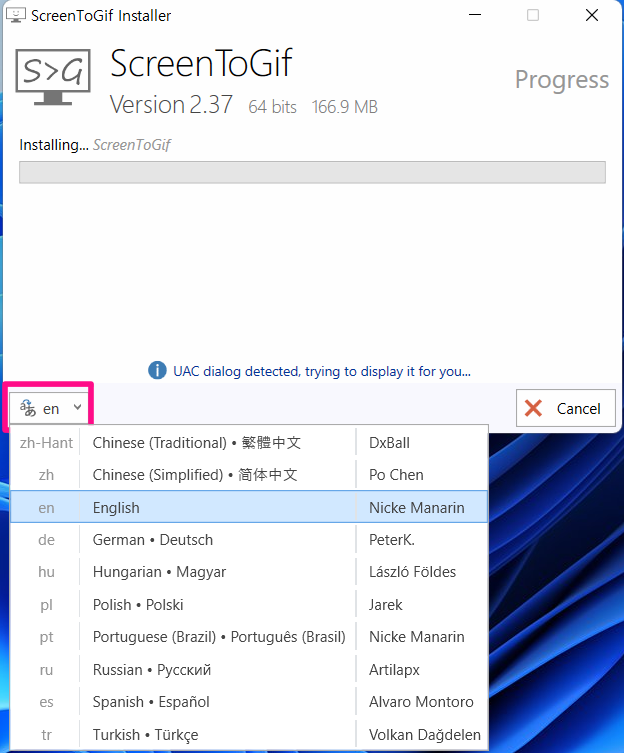Minimize the ScreenToGif Installer window
This screenshot has height=753, width=624.
tap(475, 15)
